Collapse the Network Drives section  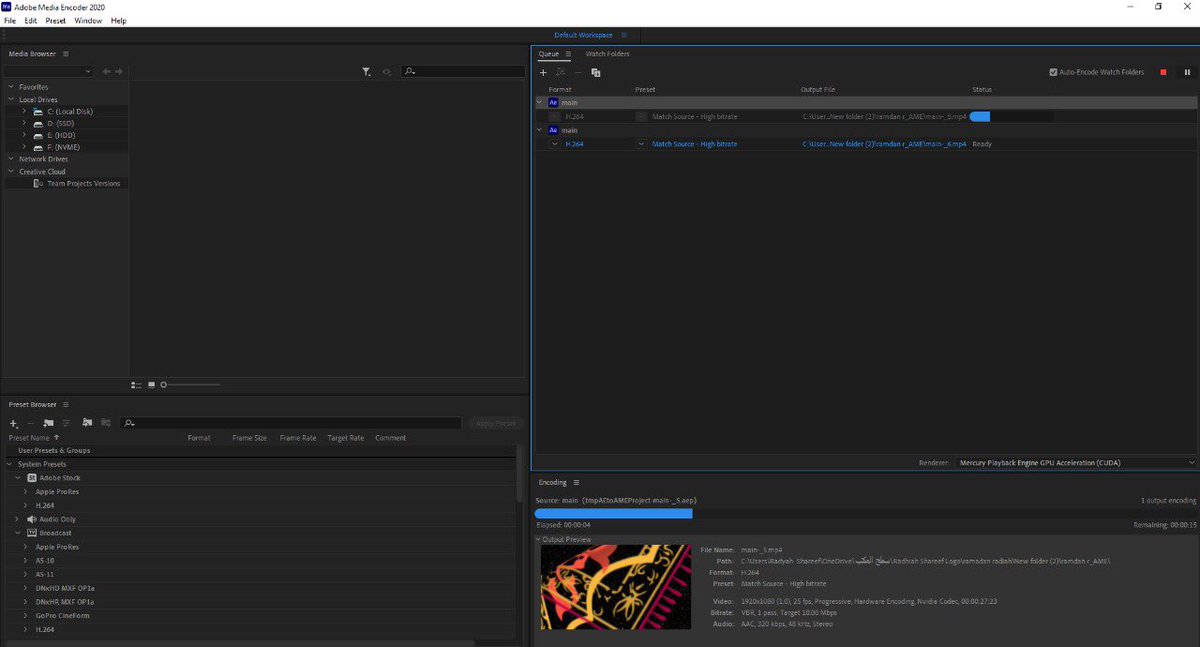(10, 159)
